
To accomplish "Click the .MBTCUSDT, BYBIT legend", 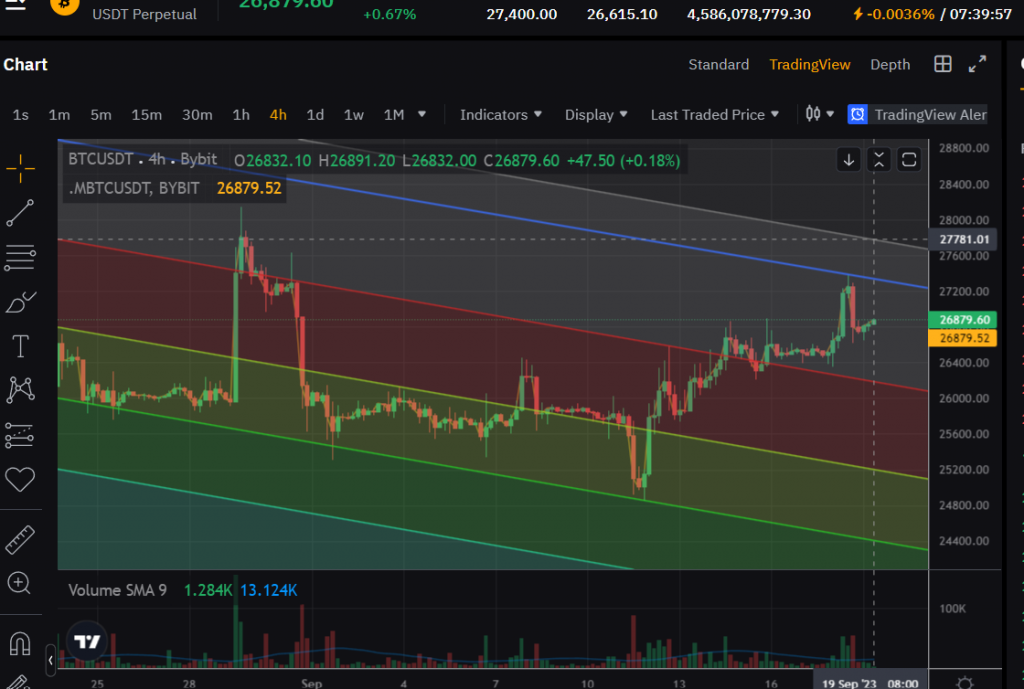I will [134, 188].
